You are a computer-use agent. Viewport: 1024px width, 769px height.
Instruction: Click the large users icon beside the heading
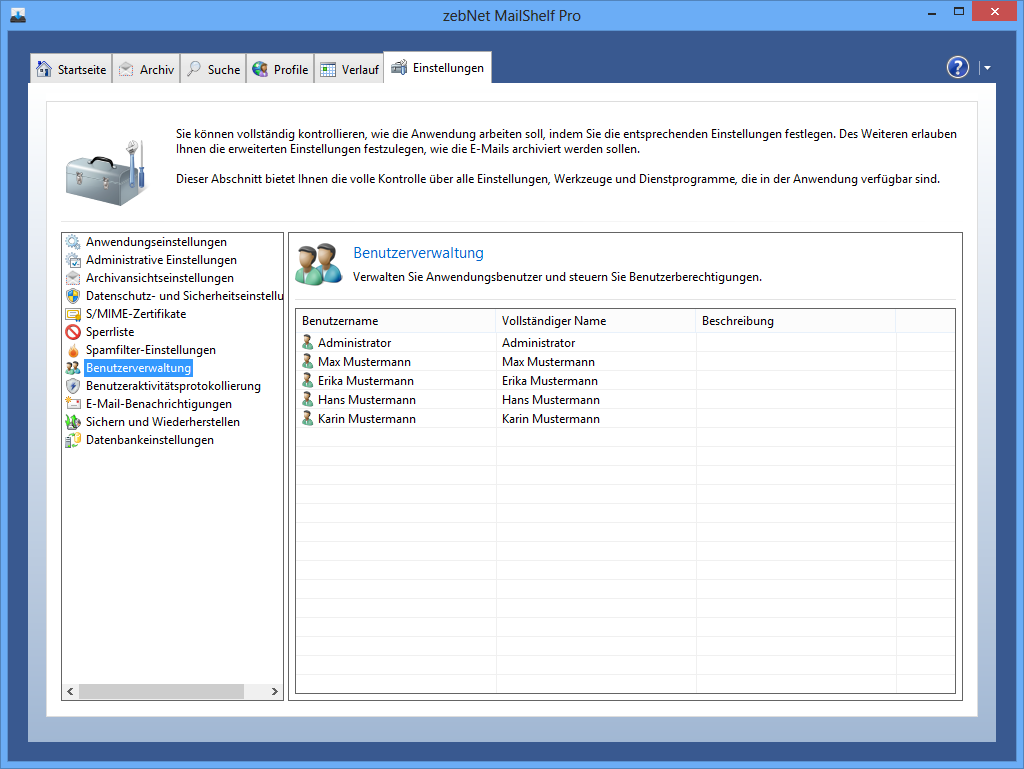[319, 264]
